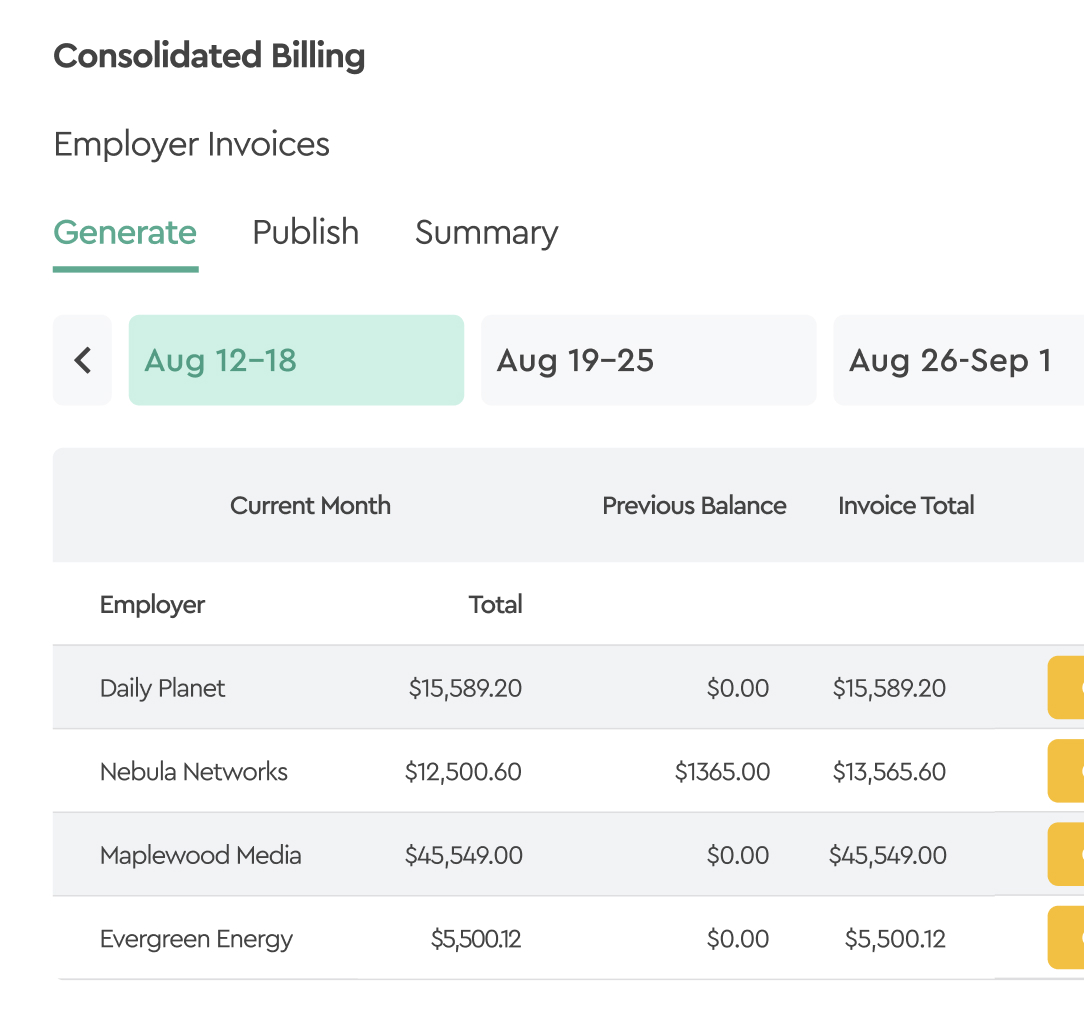Hit yellow action button for Maplewood Media
The width and height of the screenshot is (1084, 1011).
pos(1066,855)
